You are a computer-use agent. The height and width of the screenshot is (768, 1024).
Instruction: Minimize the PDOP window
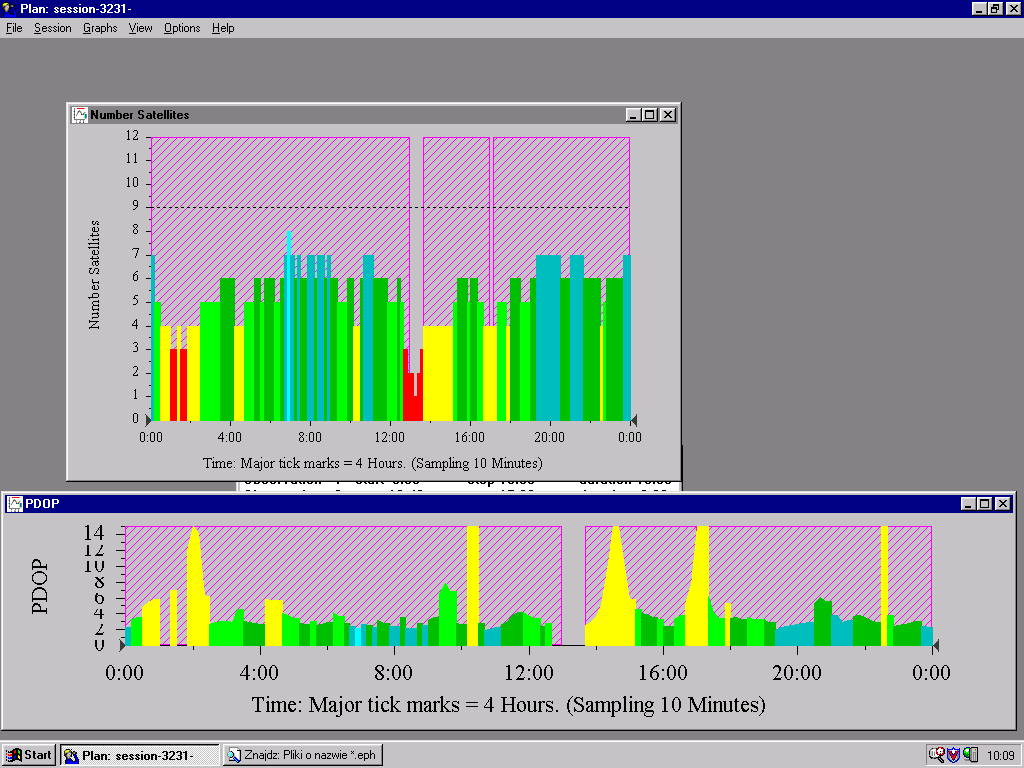click(968, 504)
